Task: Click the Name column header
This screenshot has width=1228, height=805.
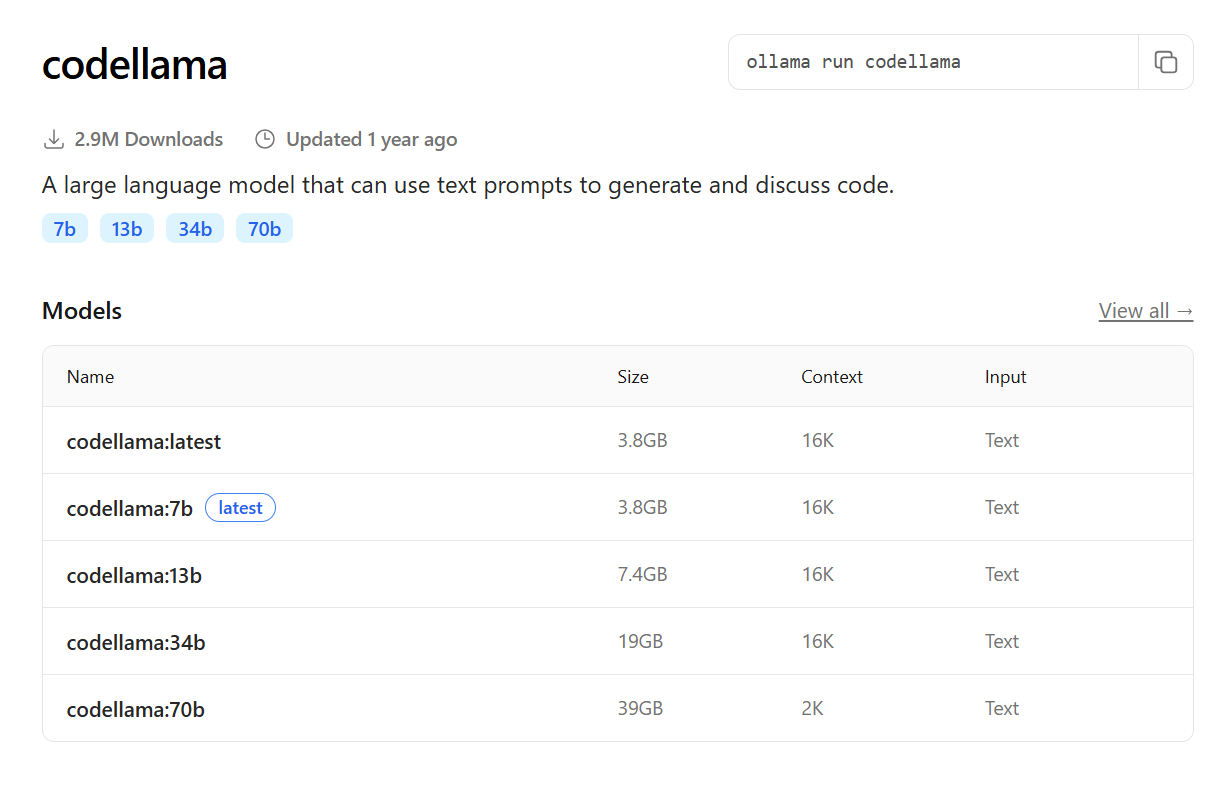Action: [90, 377]
